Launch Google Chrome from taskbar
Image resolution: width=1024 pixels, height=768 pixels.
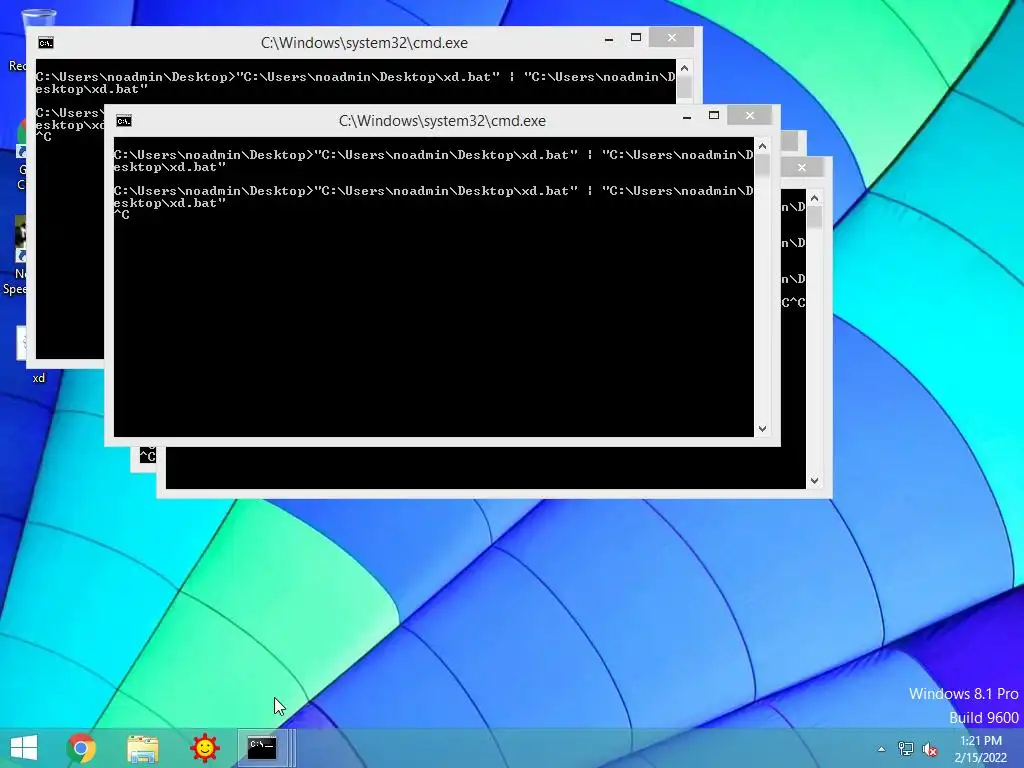coord(81,748)
